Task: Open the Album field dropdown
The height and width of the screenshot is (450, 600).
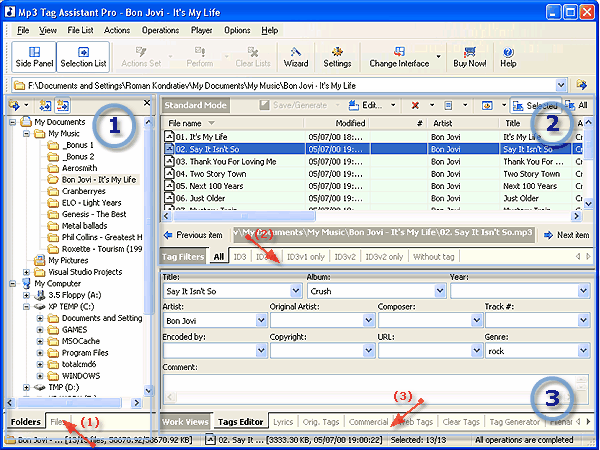Action: 440,291
